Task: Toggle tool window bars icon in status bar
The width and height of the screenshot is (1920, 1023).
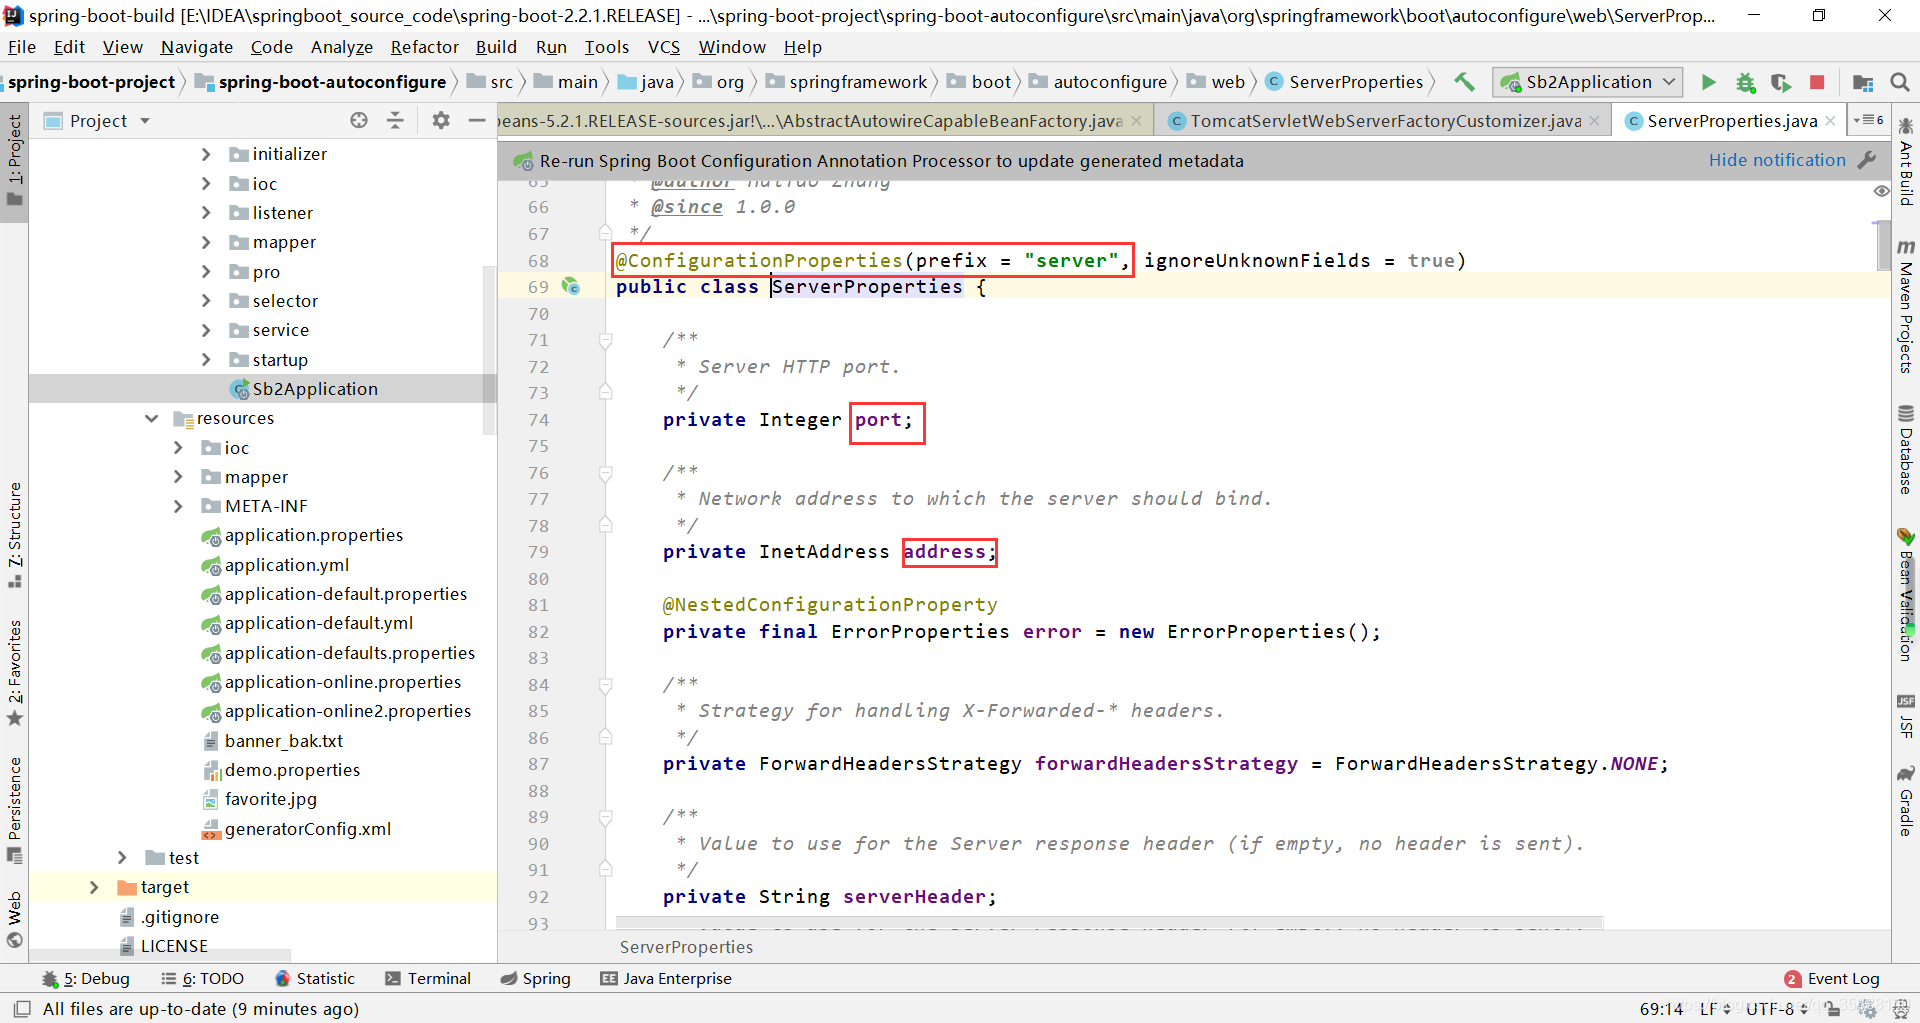Action: [x=22, y=1009]
